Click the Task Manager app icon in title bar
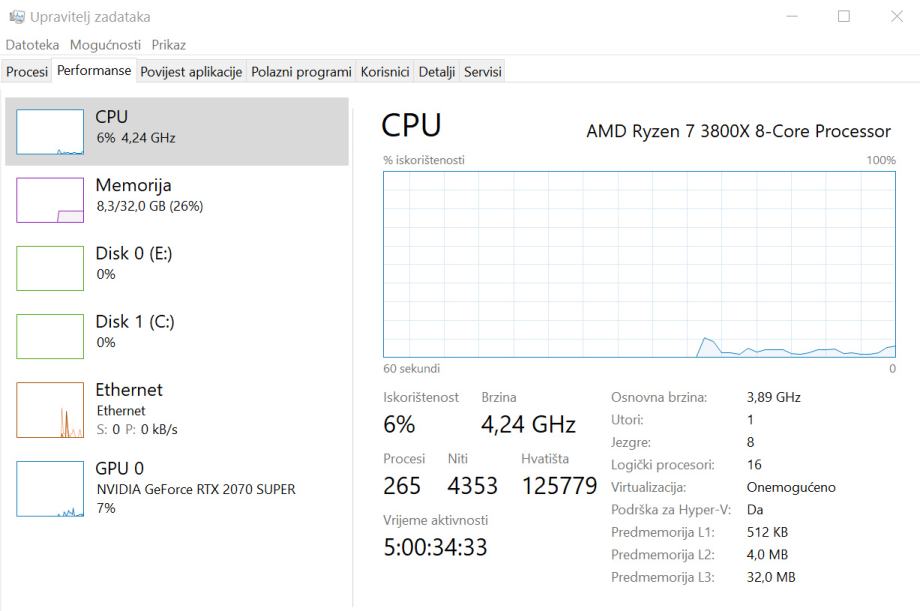The width and height of the screenshot is (920, 611). coord(16,16)
